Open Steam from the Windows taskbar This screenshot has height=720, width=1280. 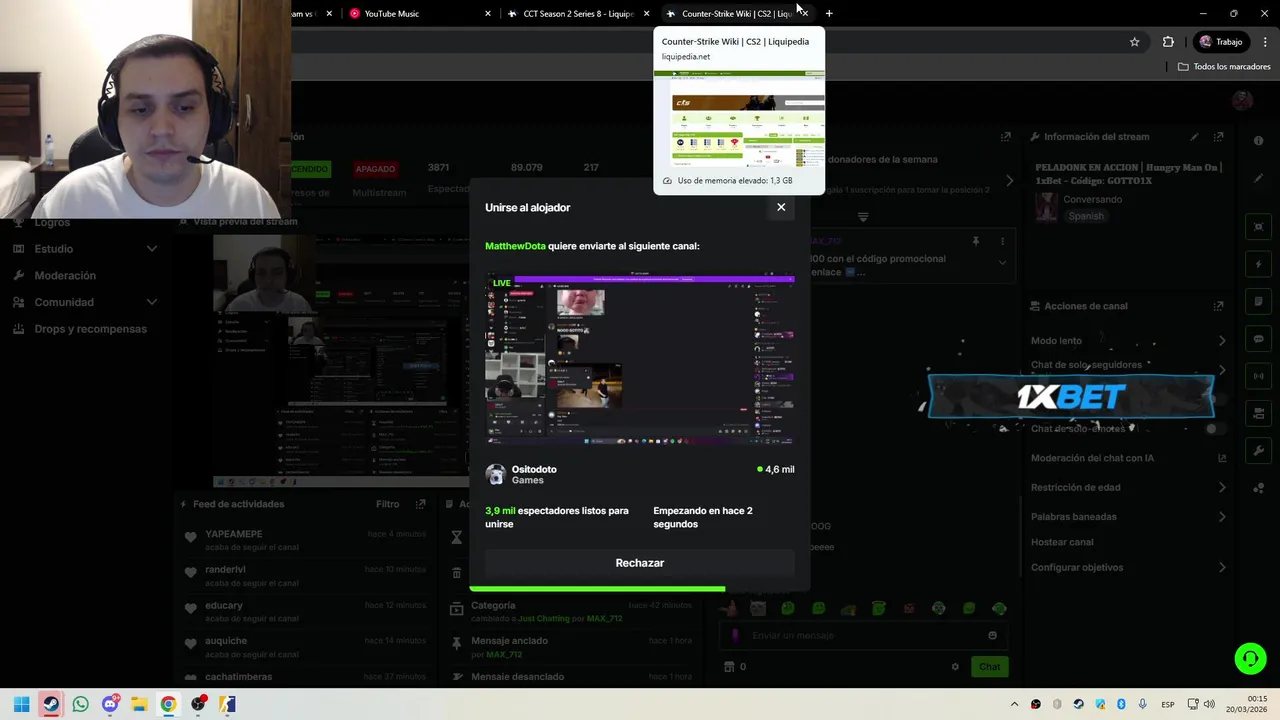(x=51, y=704)
